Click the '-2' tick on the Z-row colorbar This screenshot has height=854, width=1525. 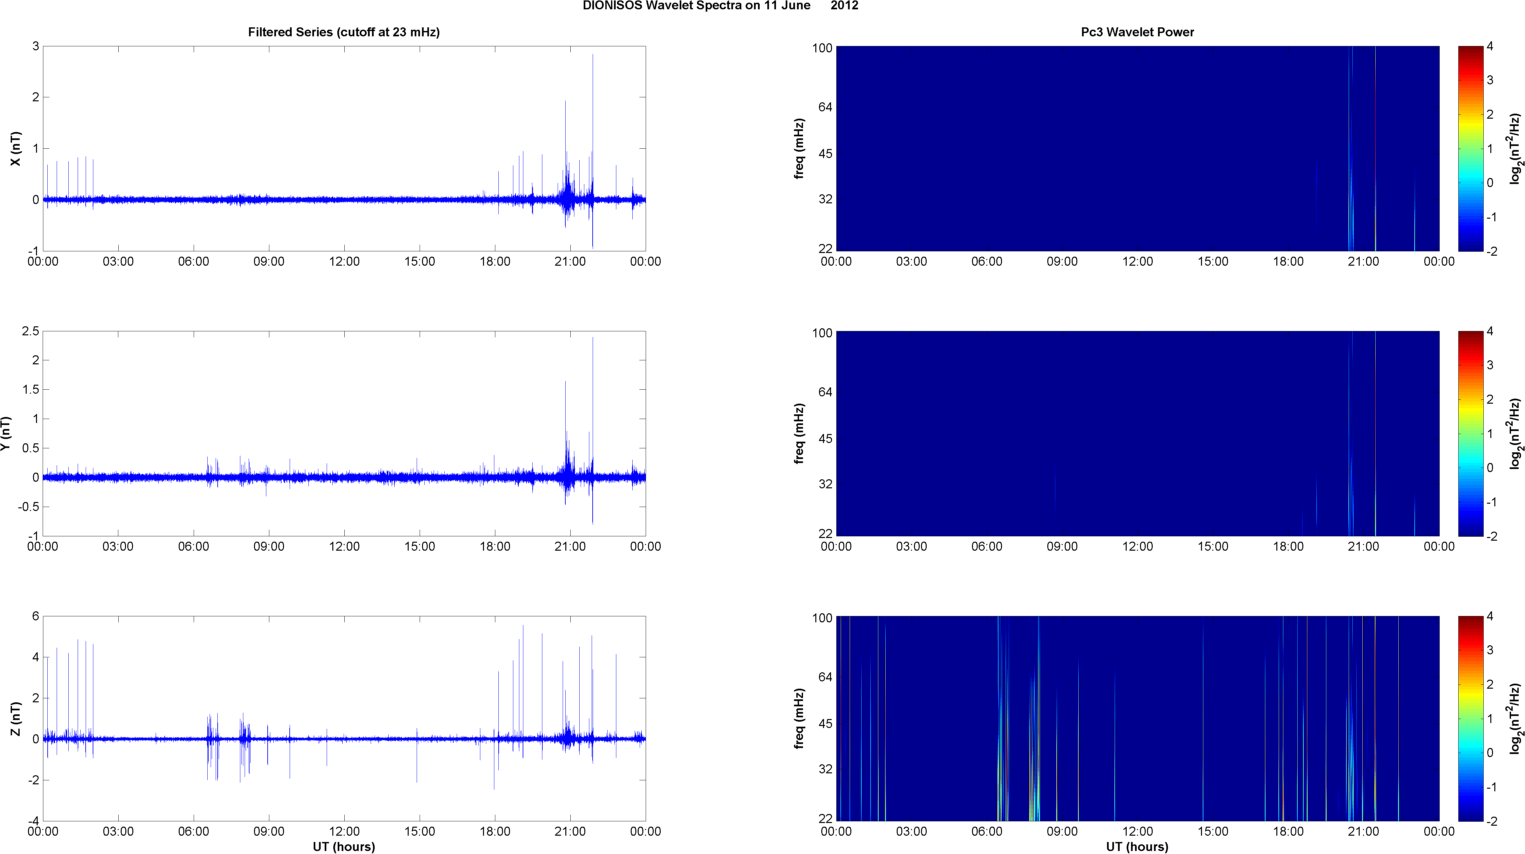1491,822
